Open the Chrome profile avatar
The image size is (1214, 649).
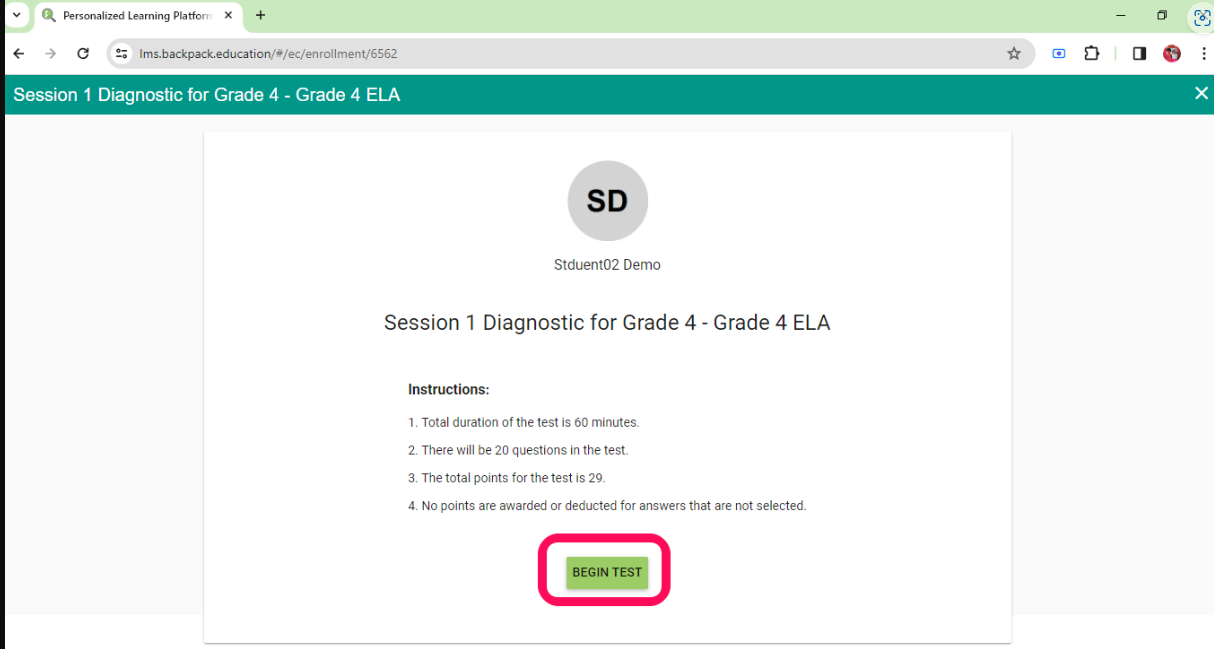[1172, 54]
